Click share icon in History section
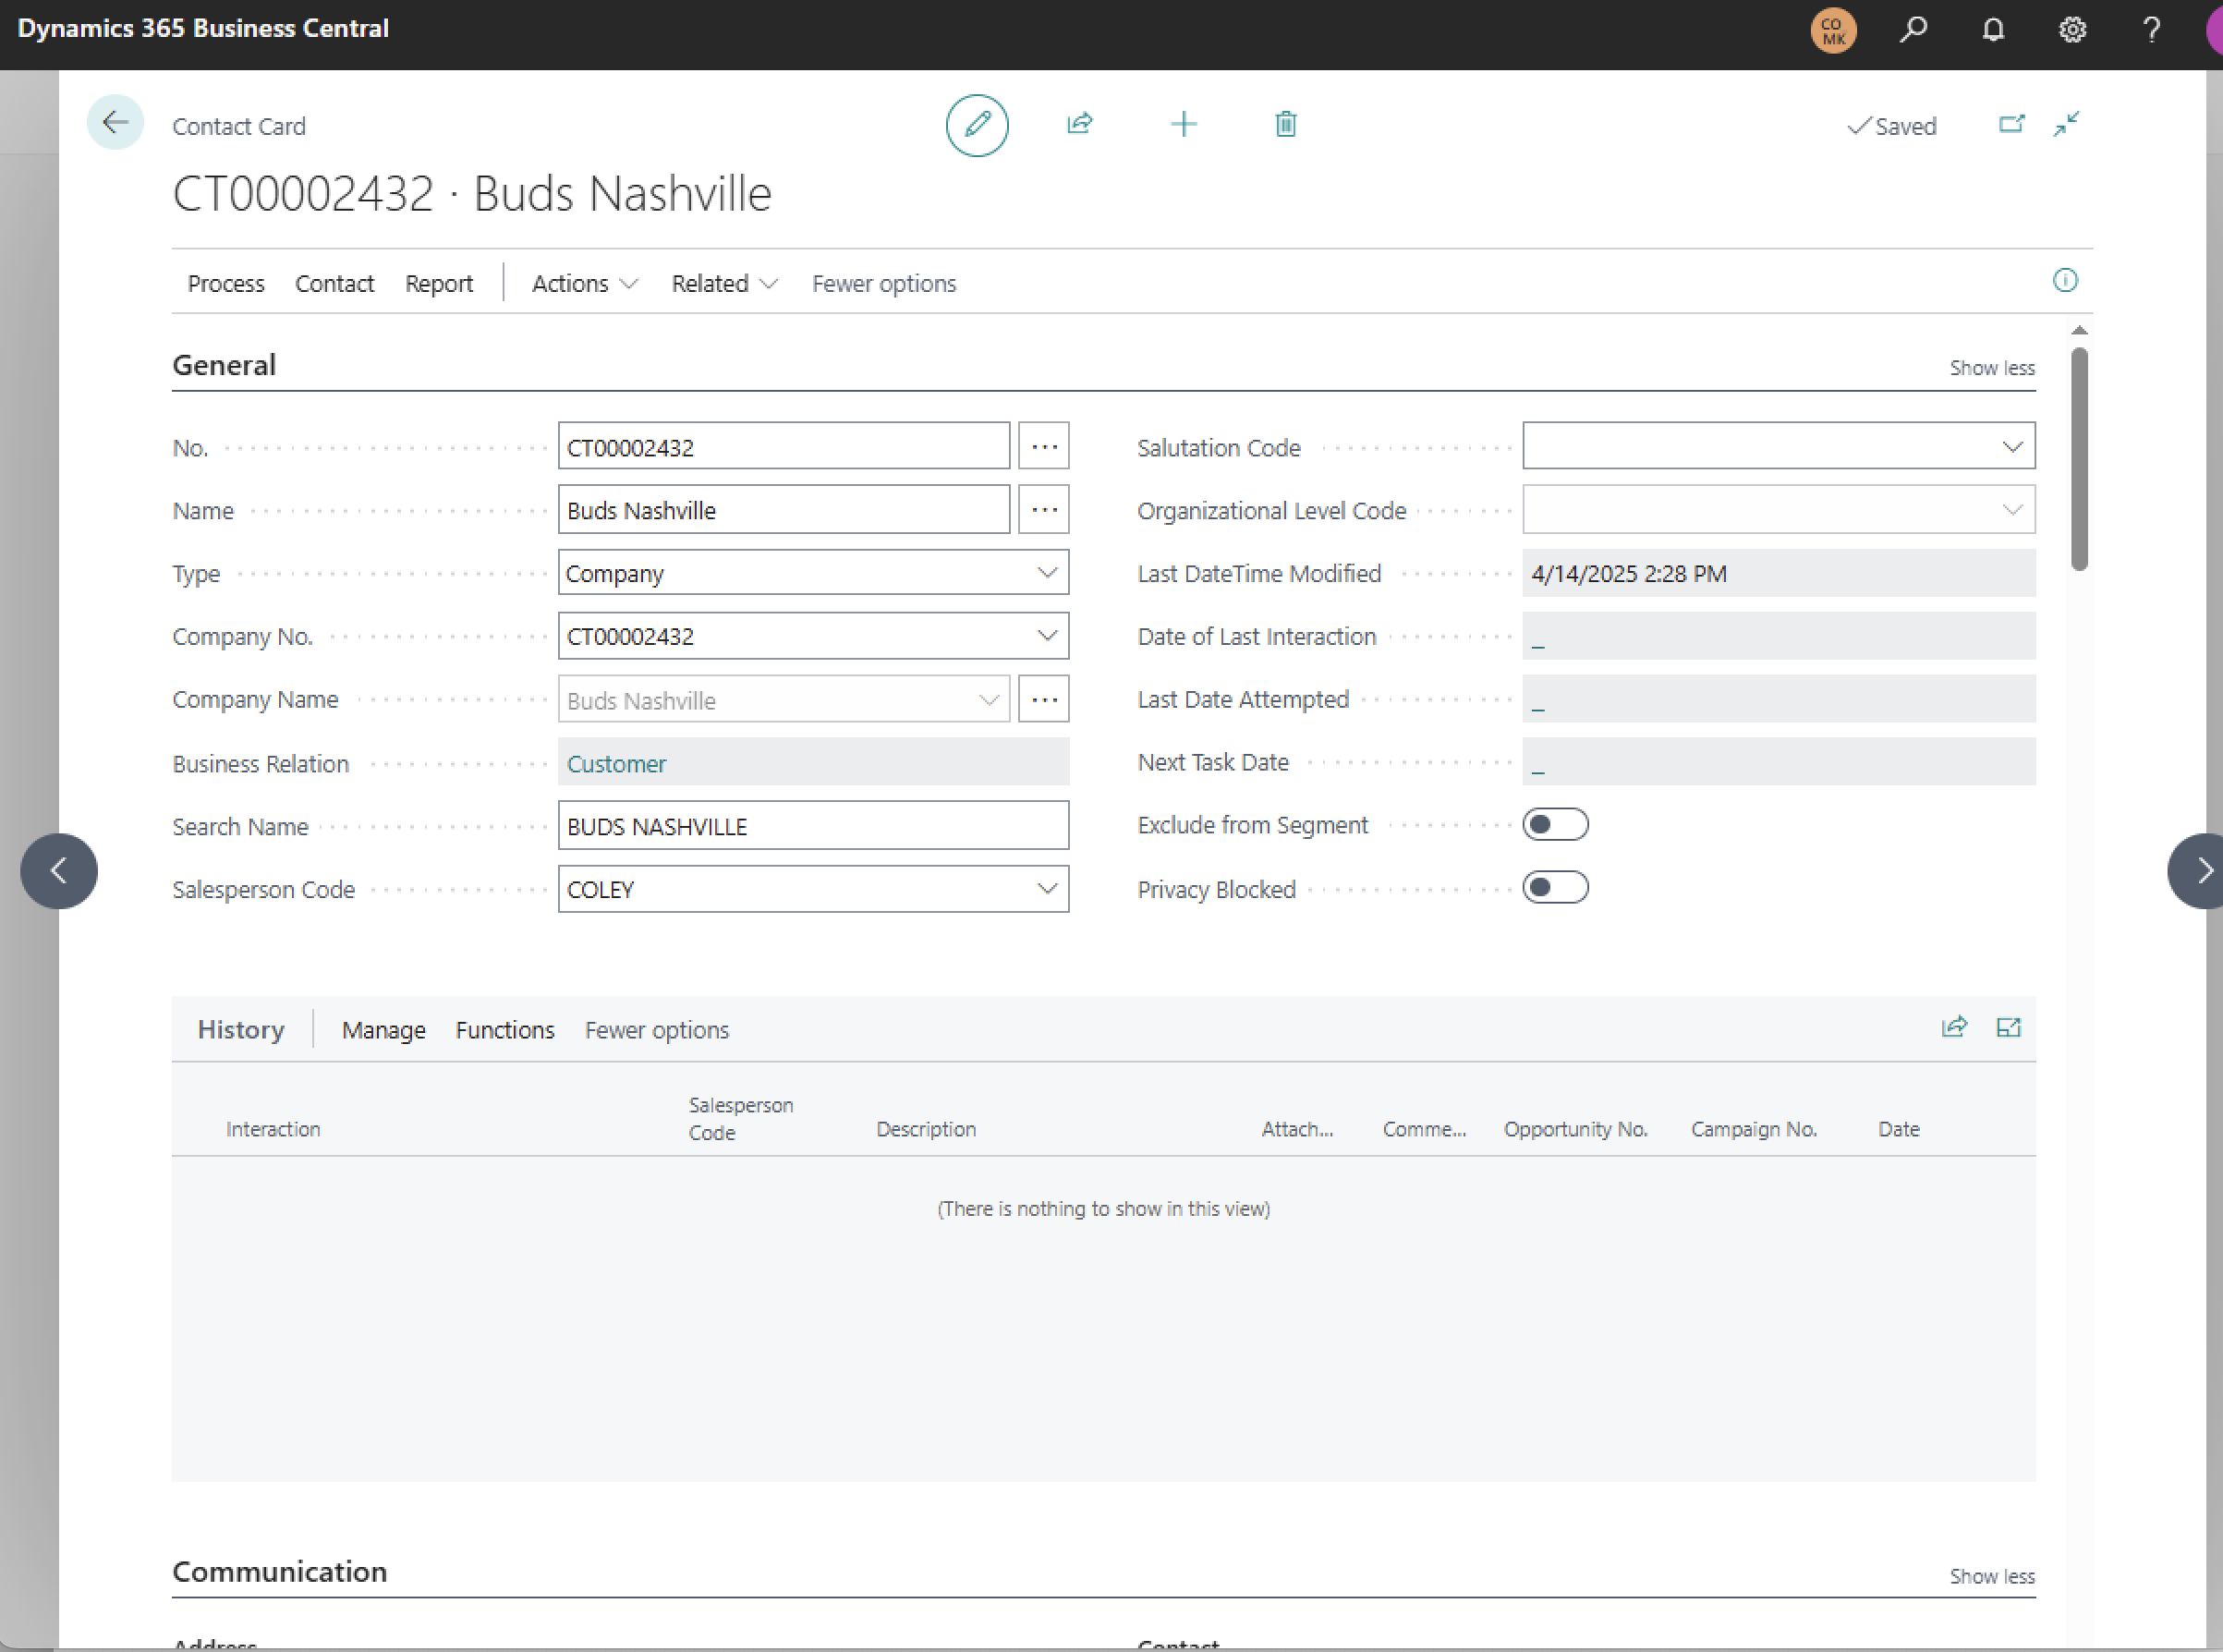 tap(1954, 1027)
